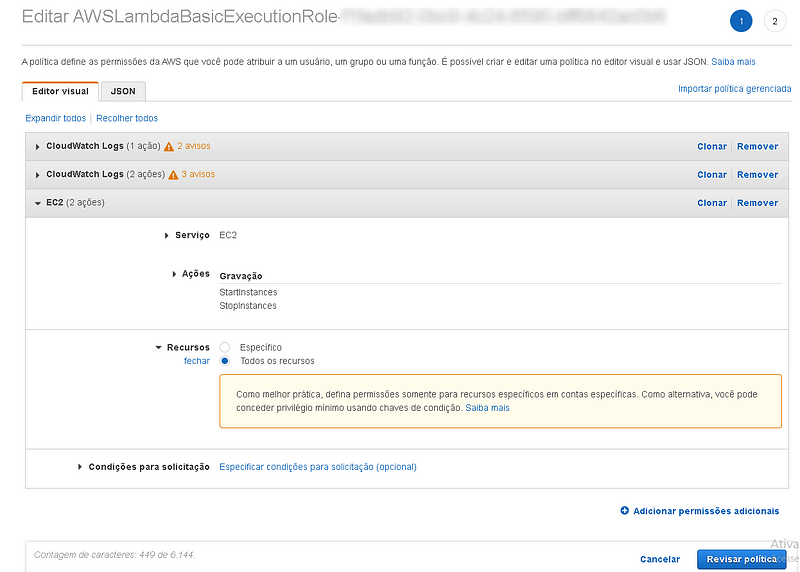Screen dimensions: 800x572
Task: Click the Gravação heading
Action: (x=241, y=276)
